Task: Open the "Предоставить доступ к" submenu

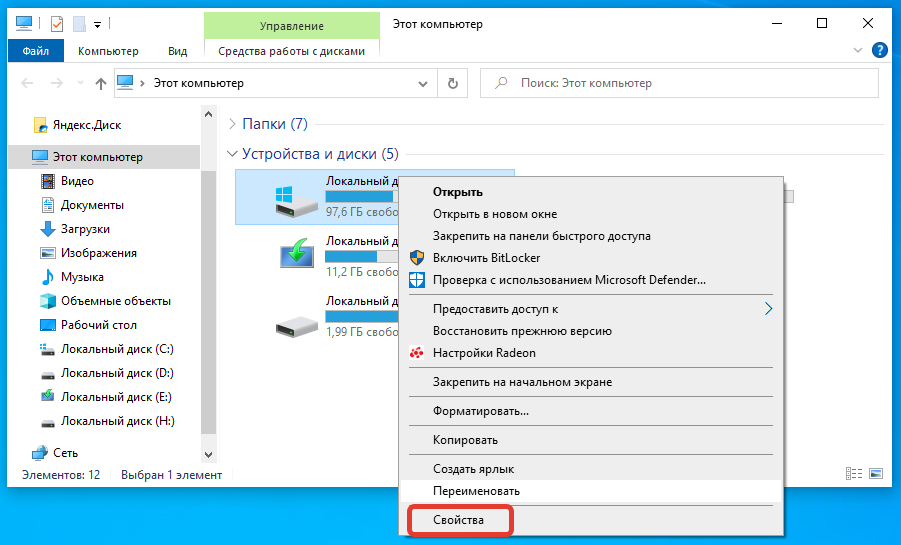Action: tap(768, 309)
